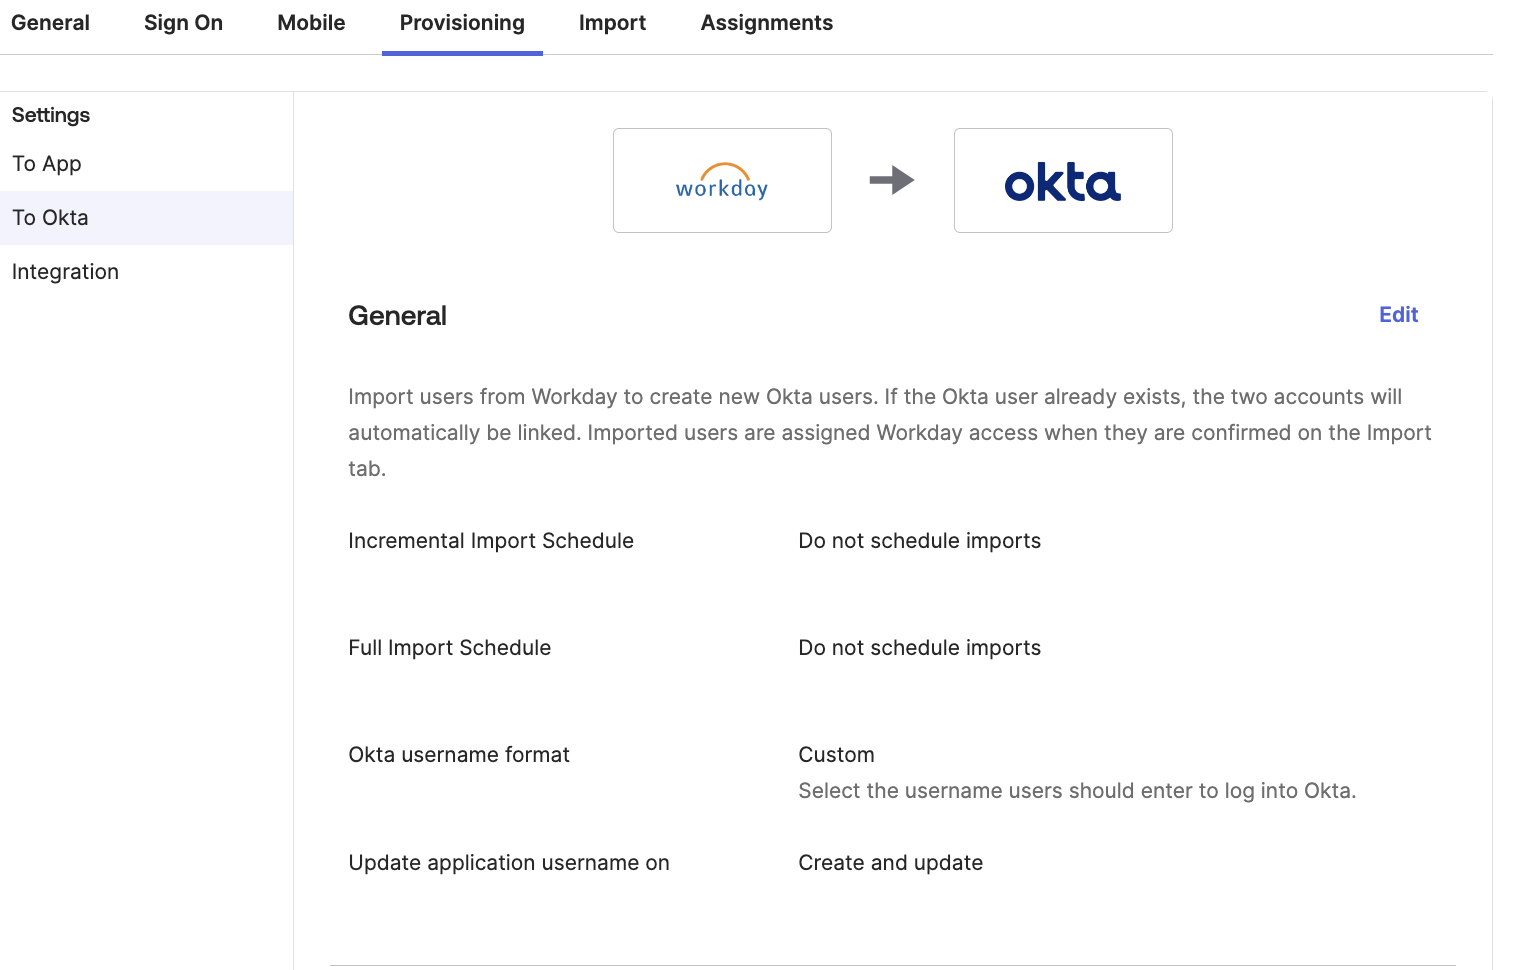Open the Import tab
Viewport: 1514px width, 970px height.
(x=612, y=22)
